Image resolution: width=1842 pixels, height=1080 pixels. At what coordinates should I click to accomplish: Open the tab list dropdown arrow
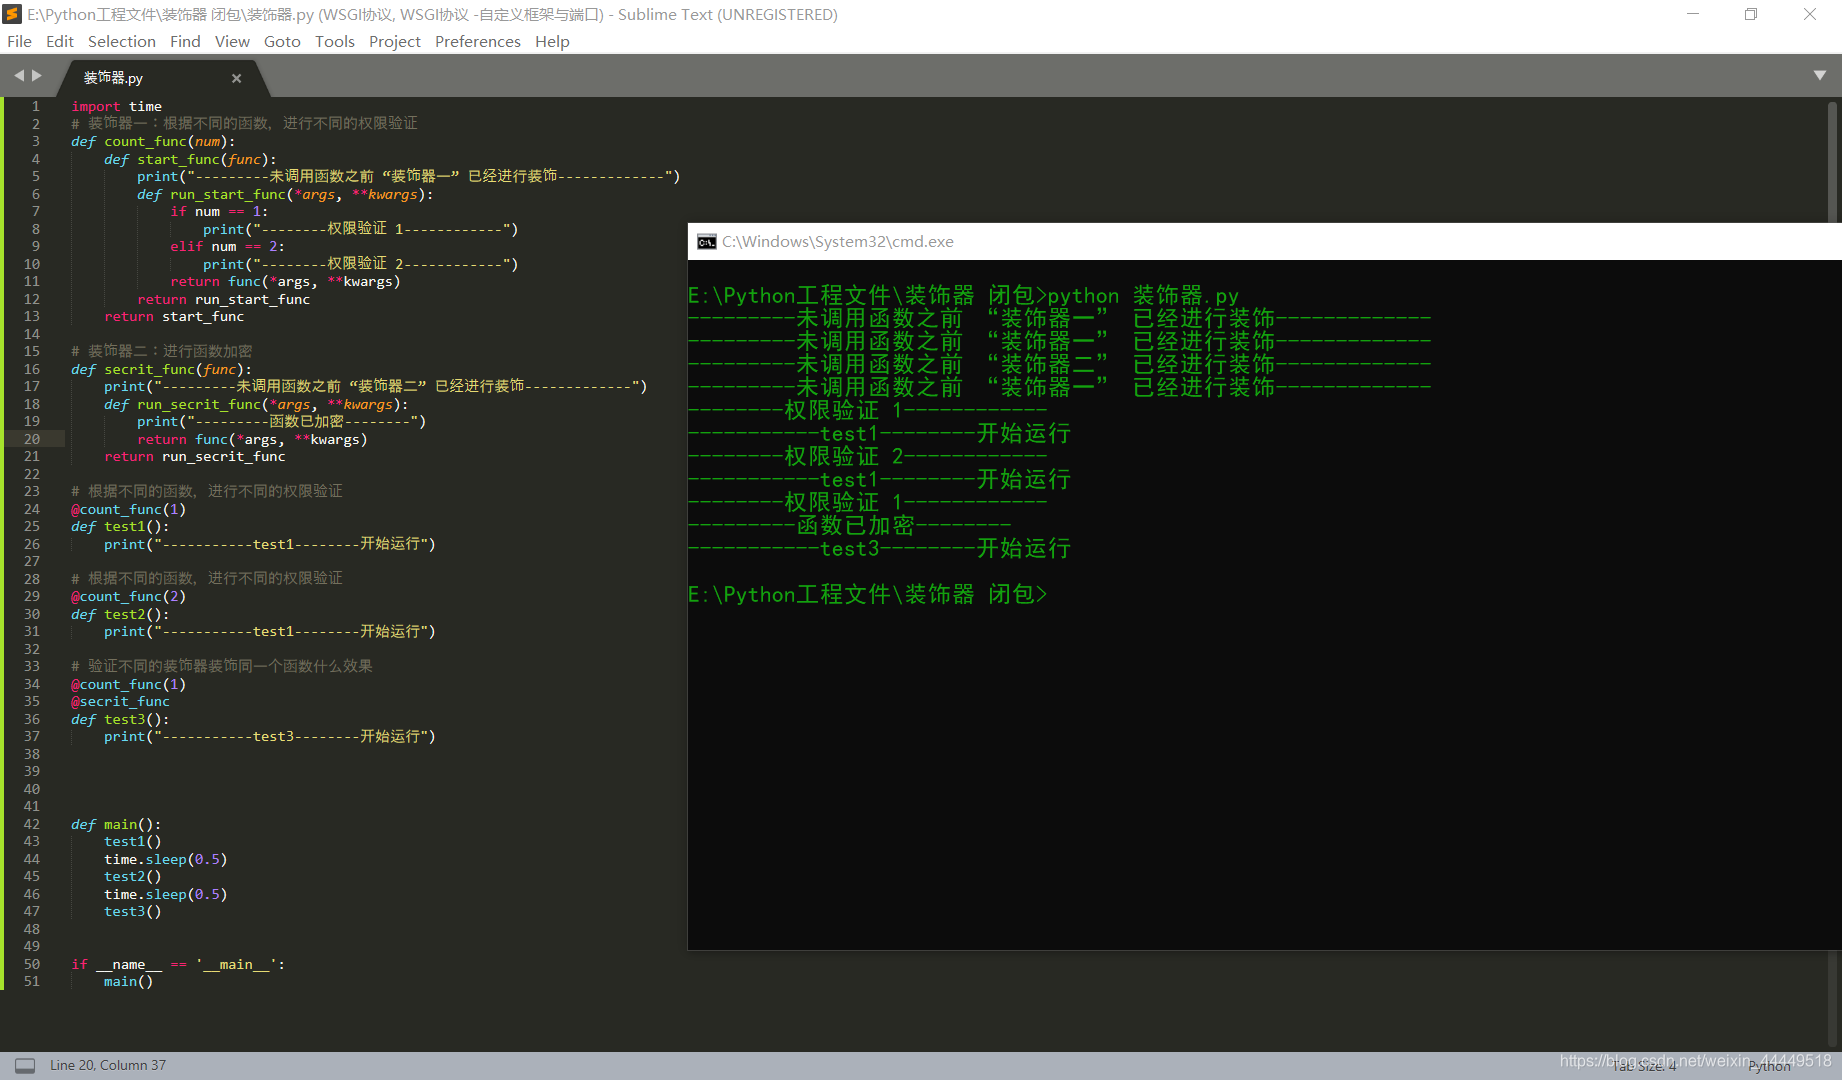tap(1820, 75)
